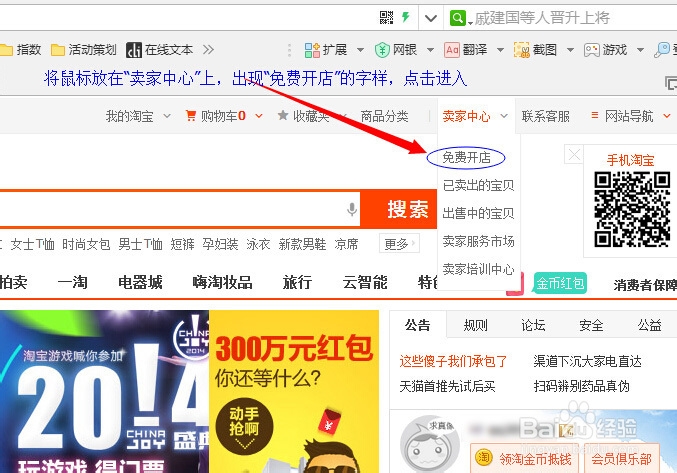
Task: Switch to the 公益 tab
Action: [649, 325]
